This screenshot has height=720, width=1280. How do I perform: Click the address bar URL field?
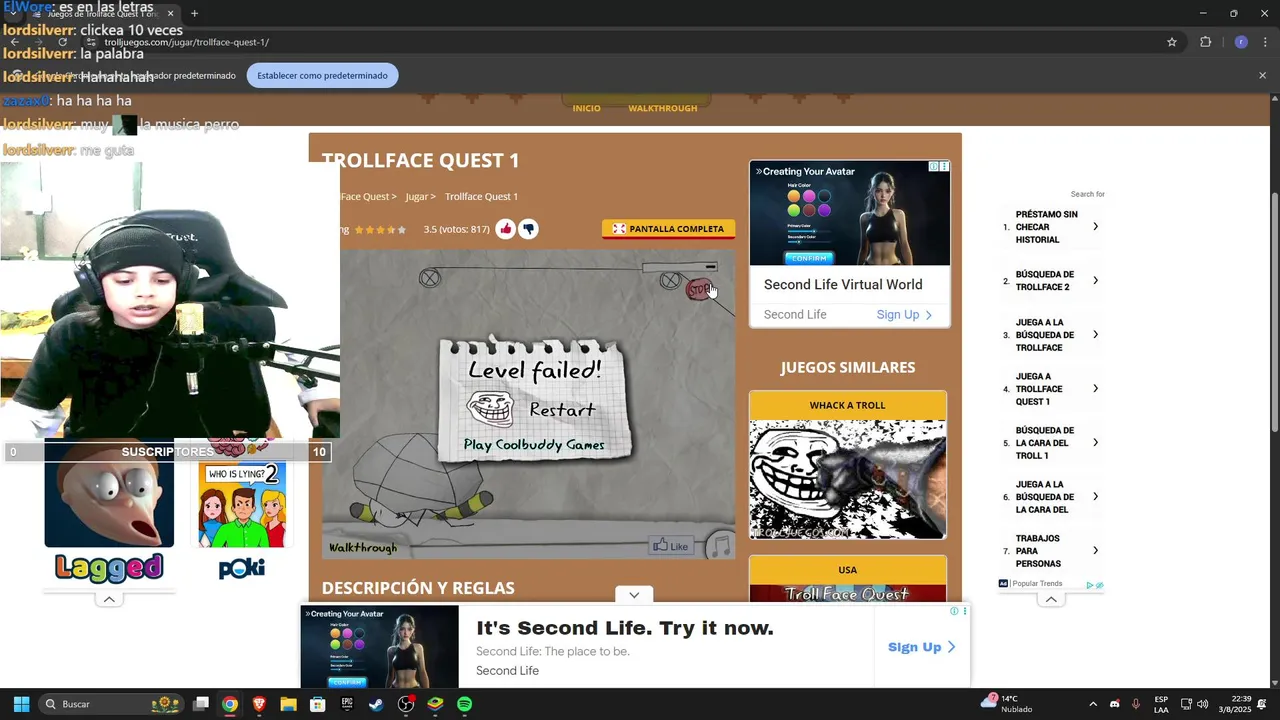coord(620,42)
